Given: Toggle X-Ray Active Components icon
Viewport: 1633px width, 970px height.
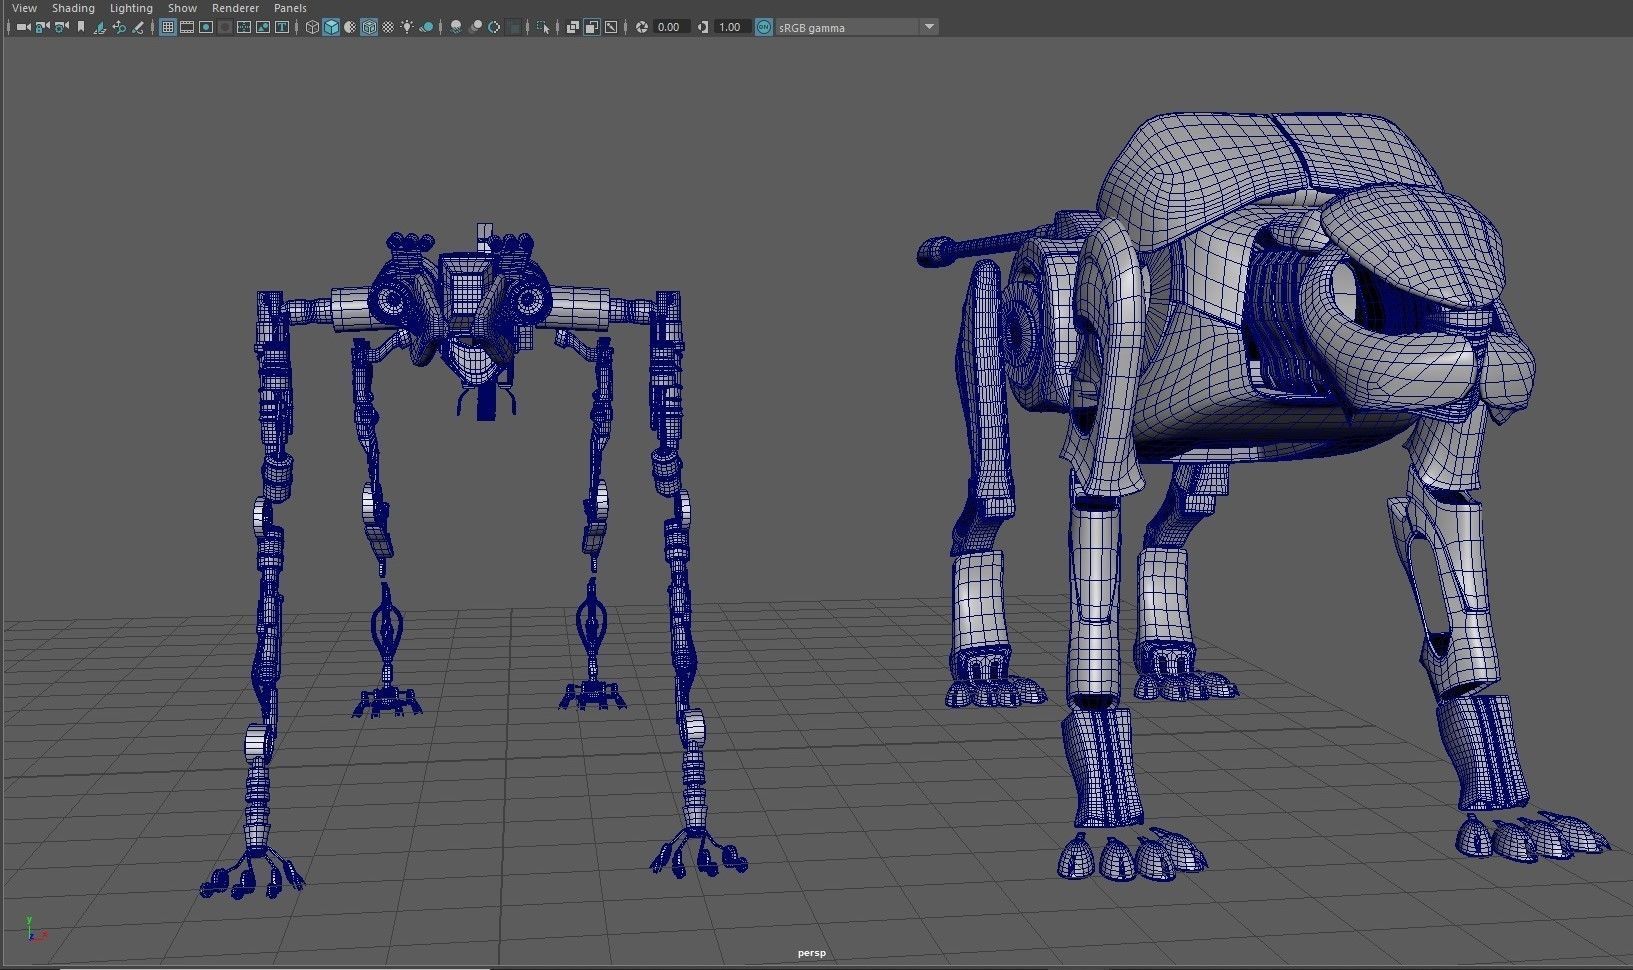Looking at the screenshot, I should click(x=592, y=27).
